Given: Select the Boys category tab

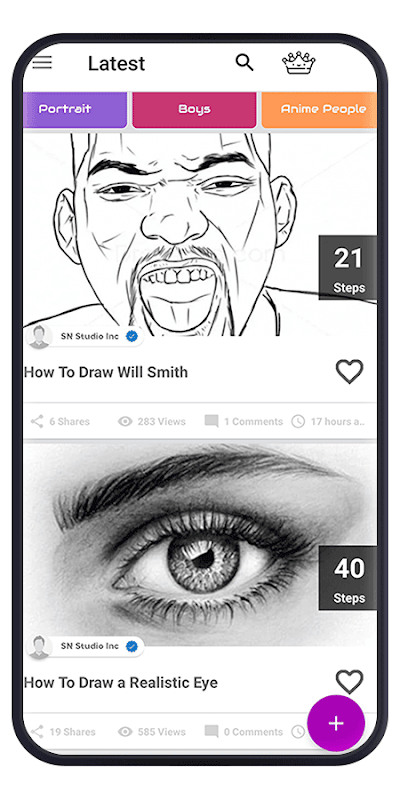Looking at the screenshot, I should [194, 110].
